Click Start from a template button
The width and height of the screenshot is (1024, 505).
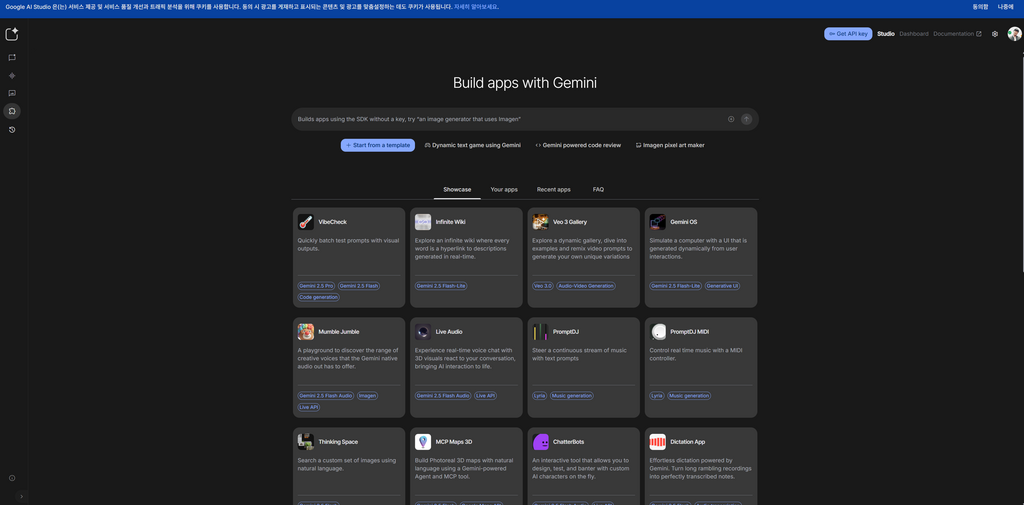[377, 145]
